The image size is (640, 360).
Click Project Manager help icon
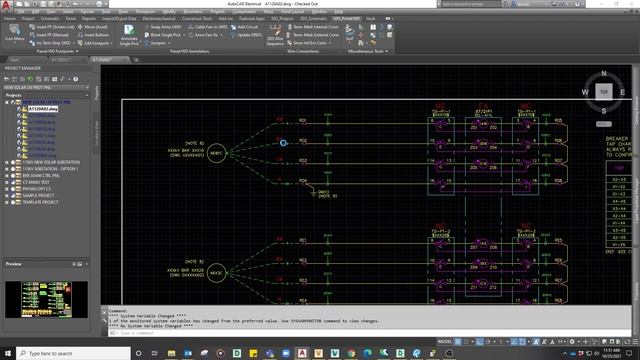tap(76, 79)
